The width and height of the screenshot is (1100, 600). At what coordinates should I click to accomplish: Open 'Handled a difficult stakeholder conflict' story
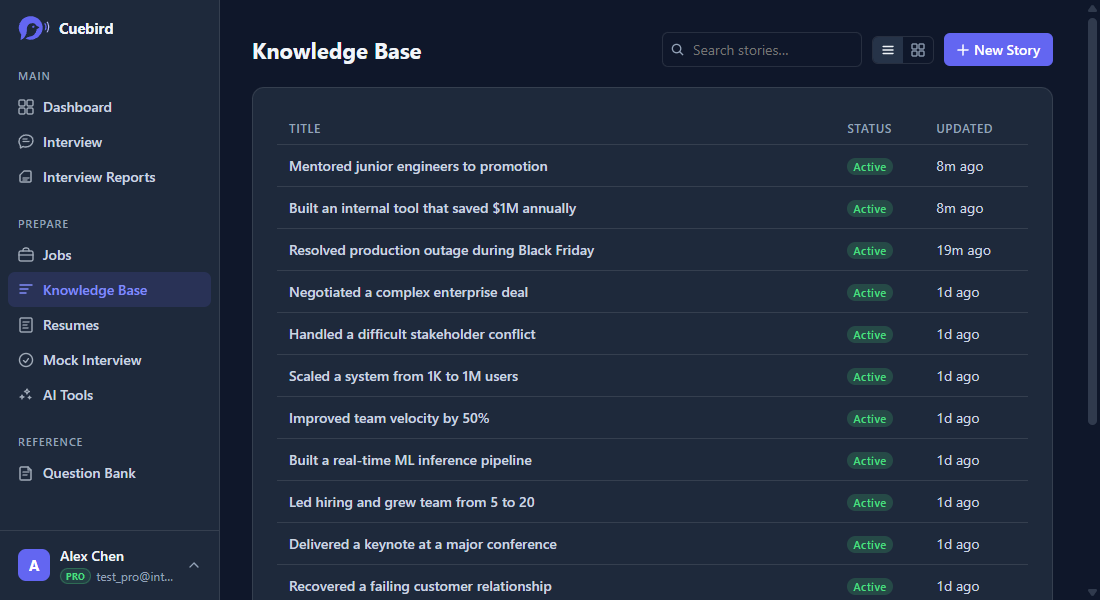pos(412,335)
